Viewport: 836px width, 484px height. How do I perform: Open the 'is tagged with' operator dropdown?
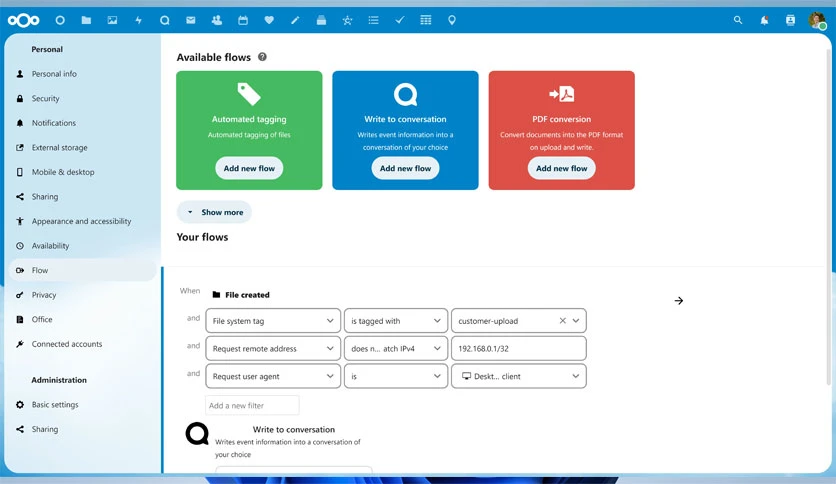click(x=396, y=321)
